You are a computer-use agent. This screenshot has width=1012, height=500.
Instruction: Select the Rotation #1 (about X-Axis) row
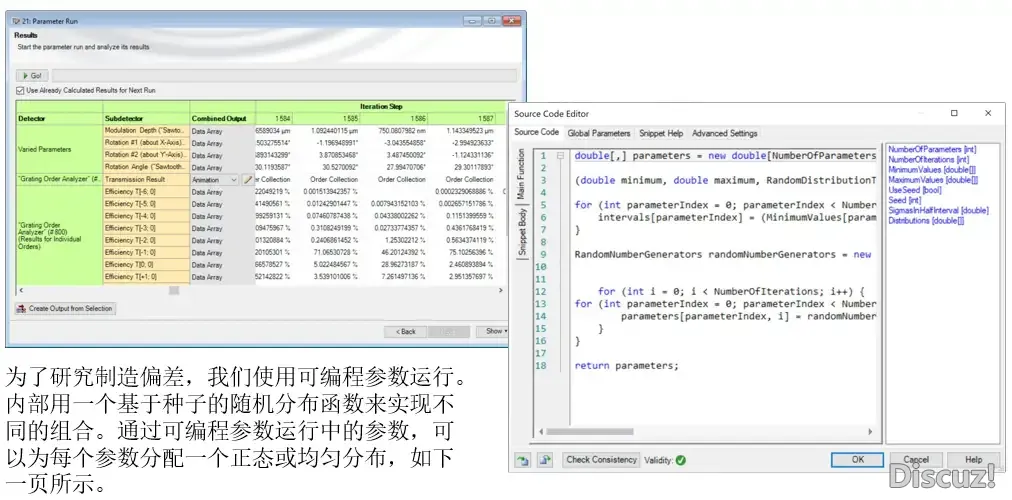click(x=146, y=143)
